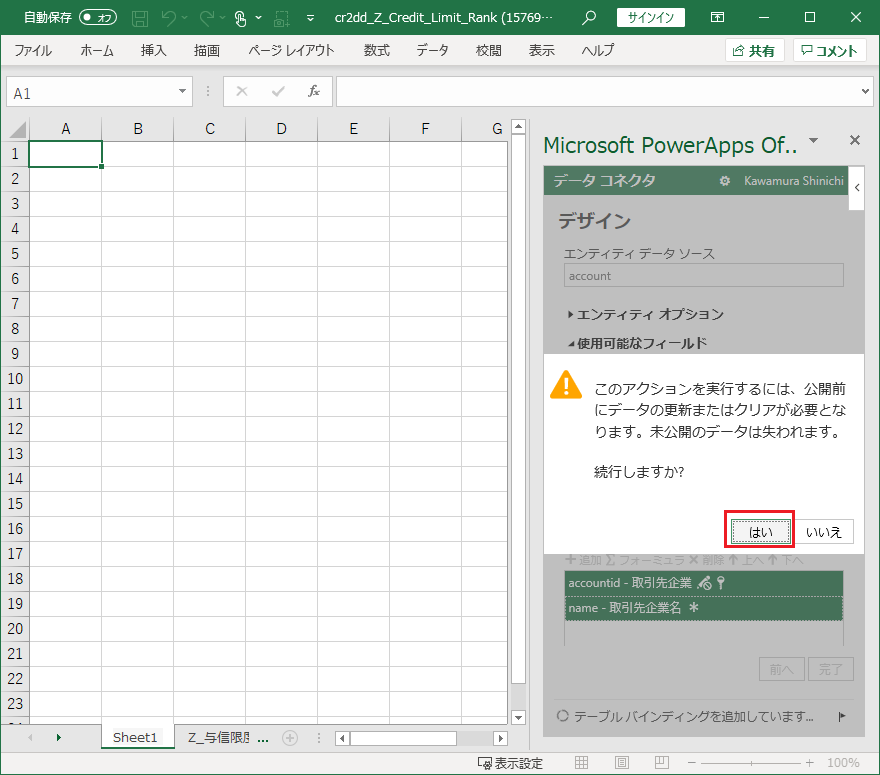This screenshot has height=775, width=880.
Task: Open the 校閲 ribbon tab
Action: [x=488, y=51]
